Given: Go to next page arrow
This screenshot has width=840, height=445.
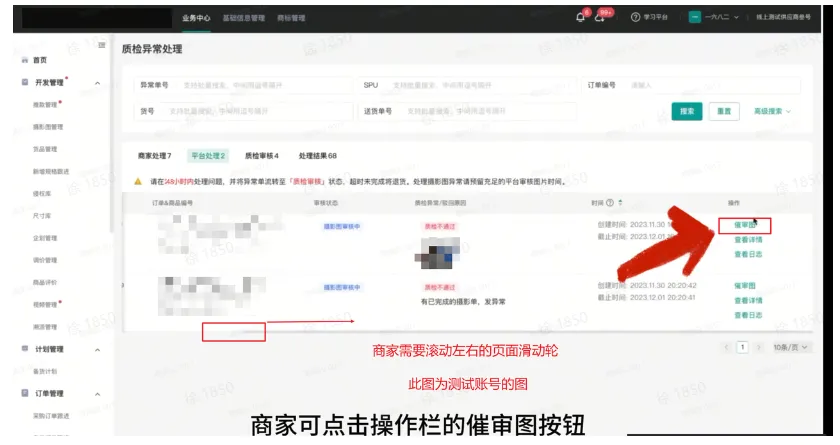Looking at the screenshot, I should point(758,348).
